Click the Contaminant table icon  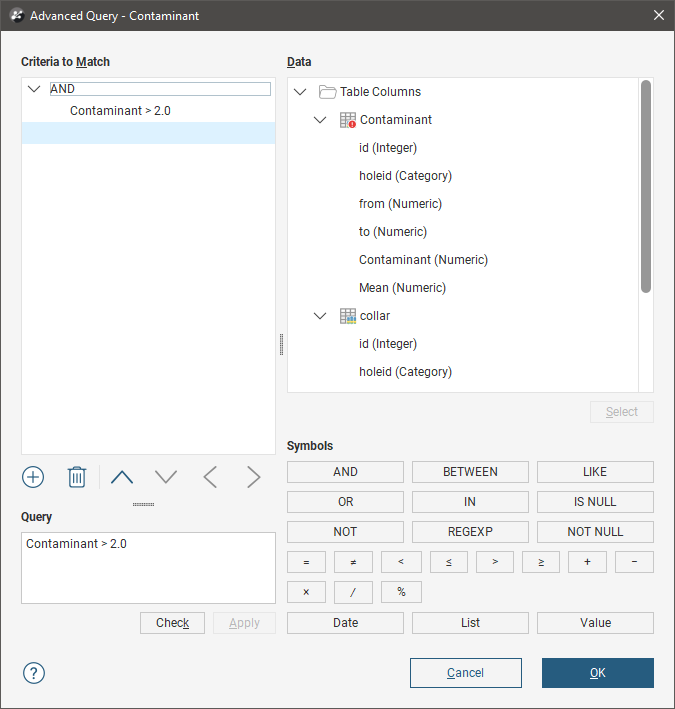348,120
